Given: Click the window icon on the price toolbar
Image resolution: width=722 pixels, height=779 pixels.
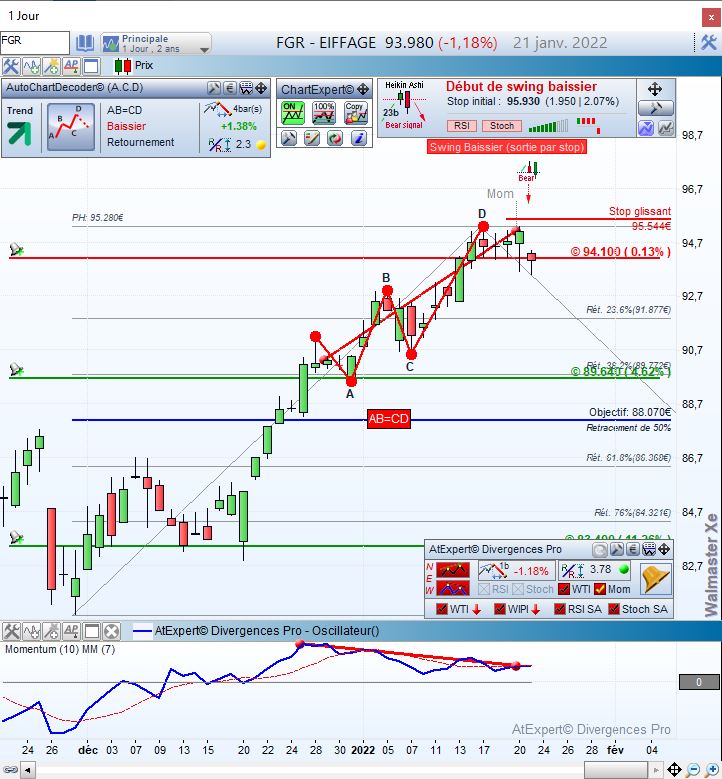Looking at the screenshot, I should (91, 66).
